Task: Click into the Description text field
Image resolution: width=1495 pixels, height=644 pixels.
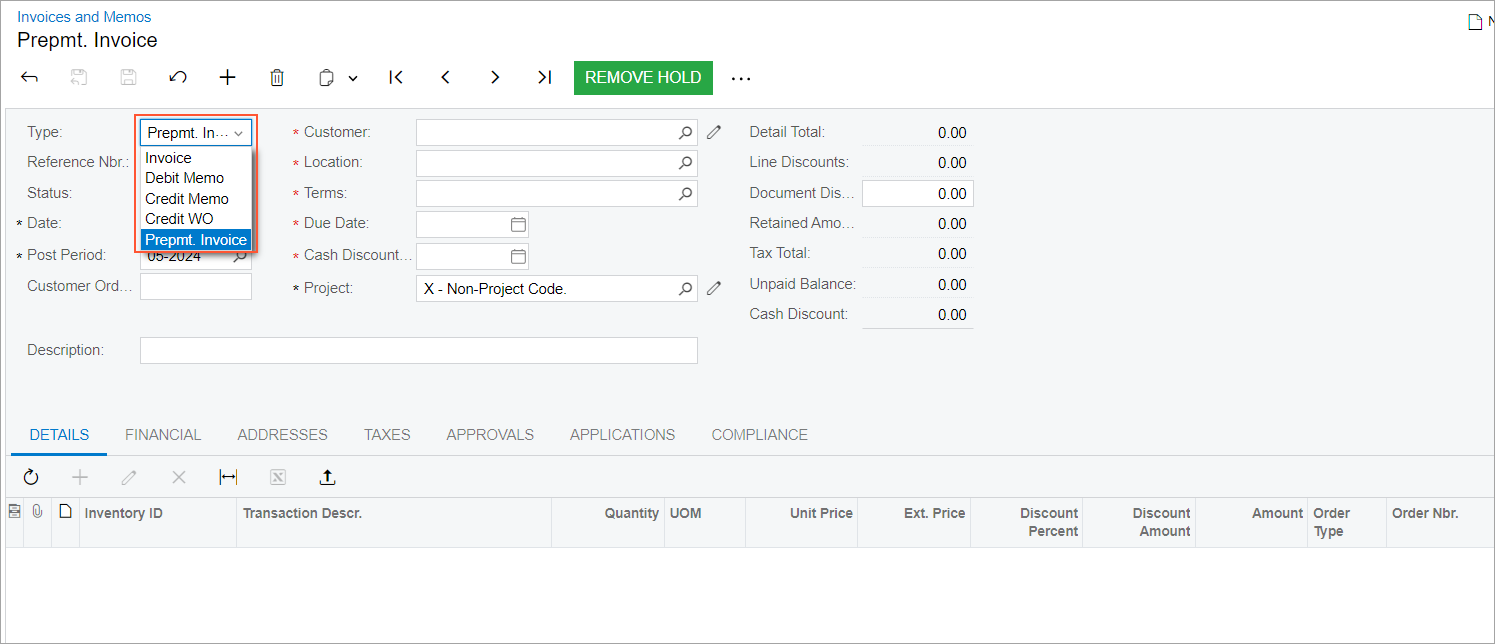Action: pos(418,351)
